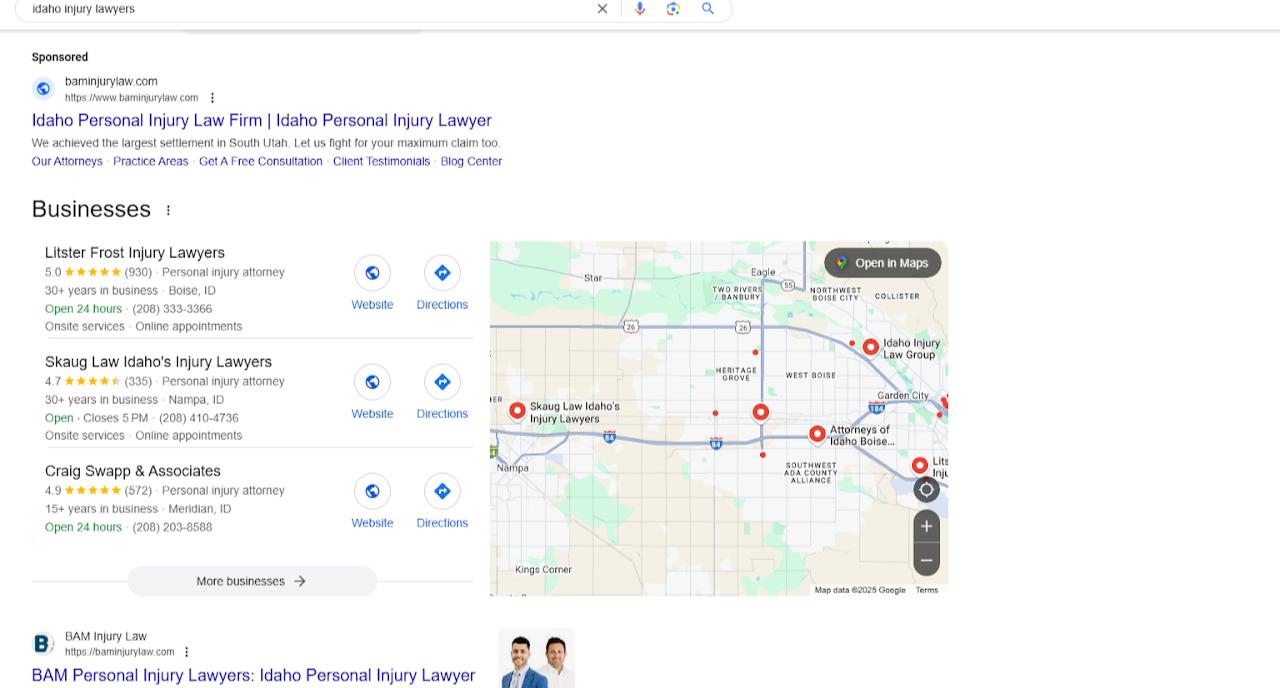
Task: Open Litster Frost Injury Lawyers website
Action: [372, 283]
